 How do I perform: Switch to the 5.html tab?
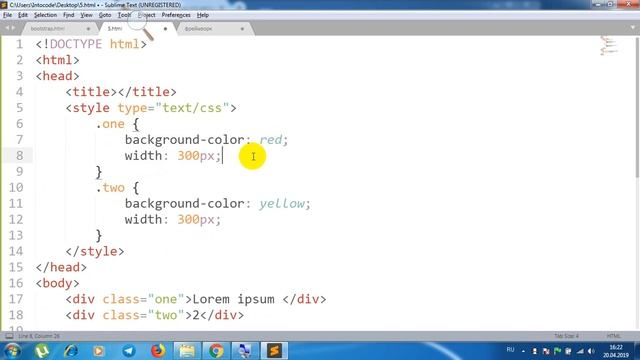(115, 29)
